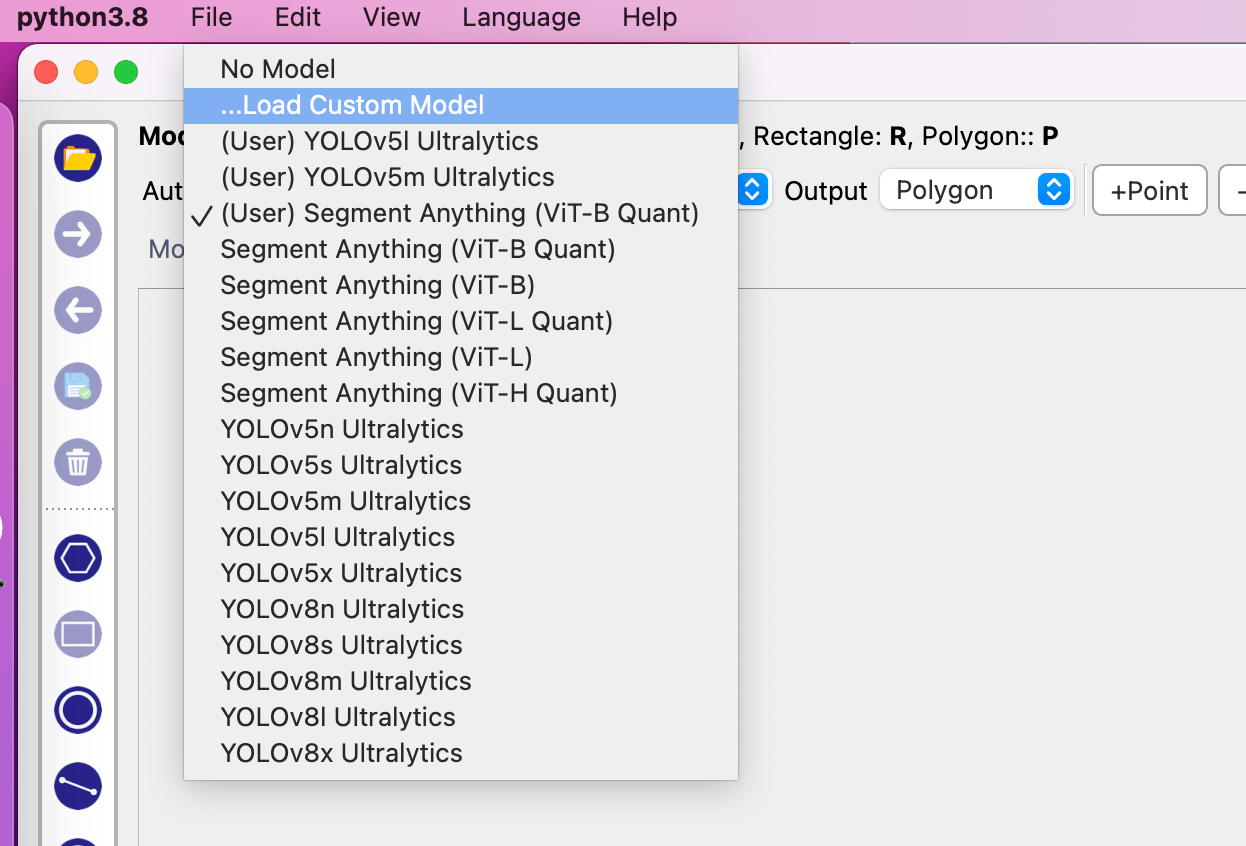Screen dimensions: 1246x846
Task: Choose No Model from the list
Action: coord(461,69)
